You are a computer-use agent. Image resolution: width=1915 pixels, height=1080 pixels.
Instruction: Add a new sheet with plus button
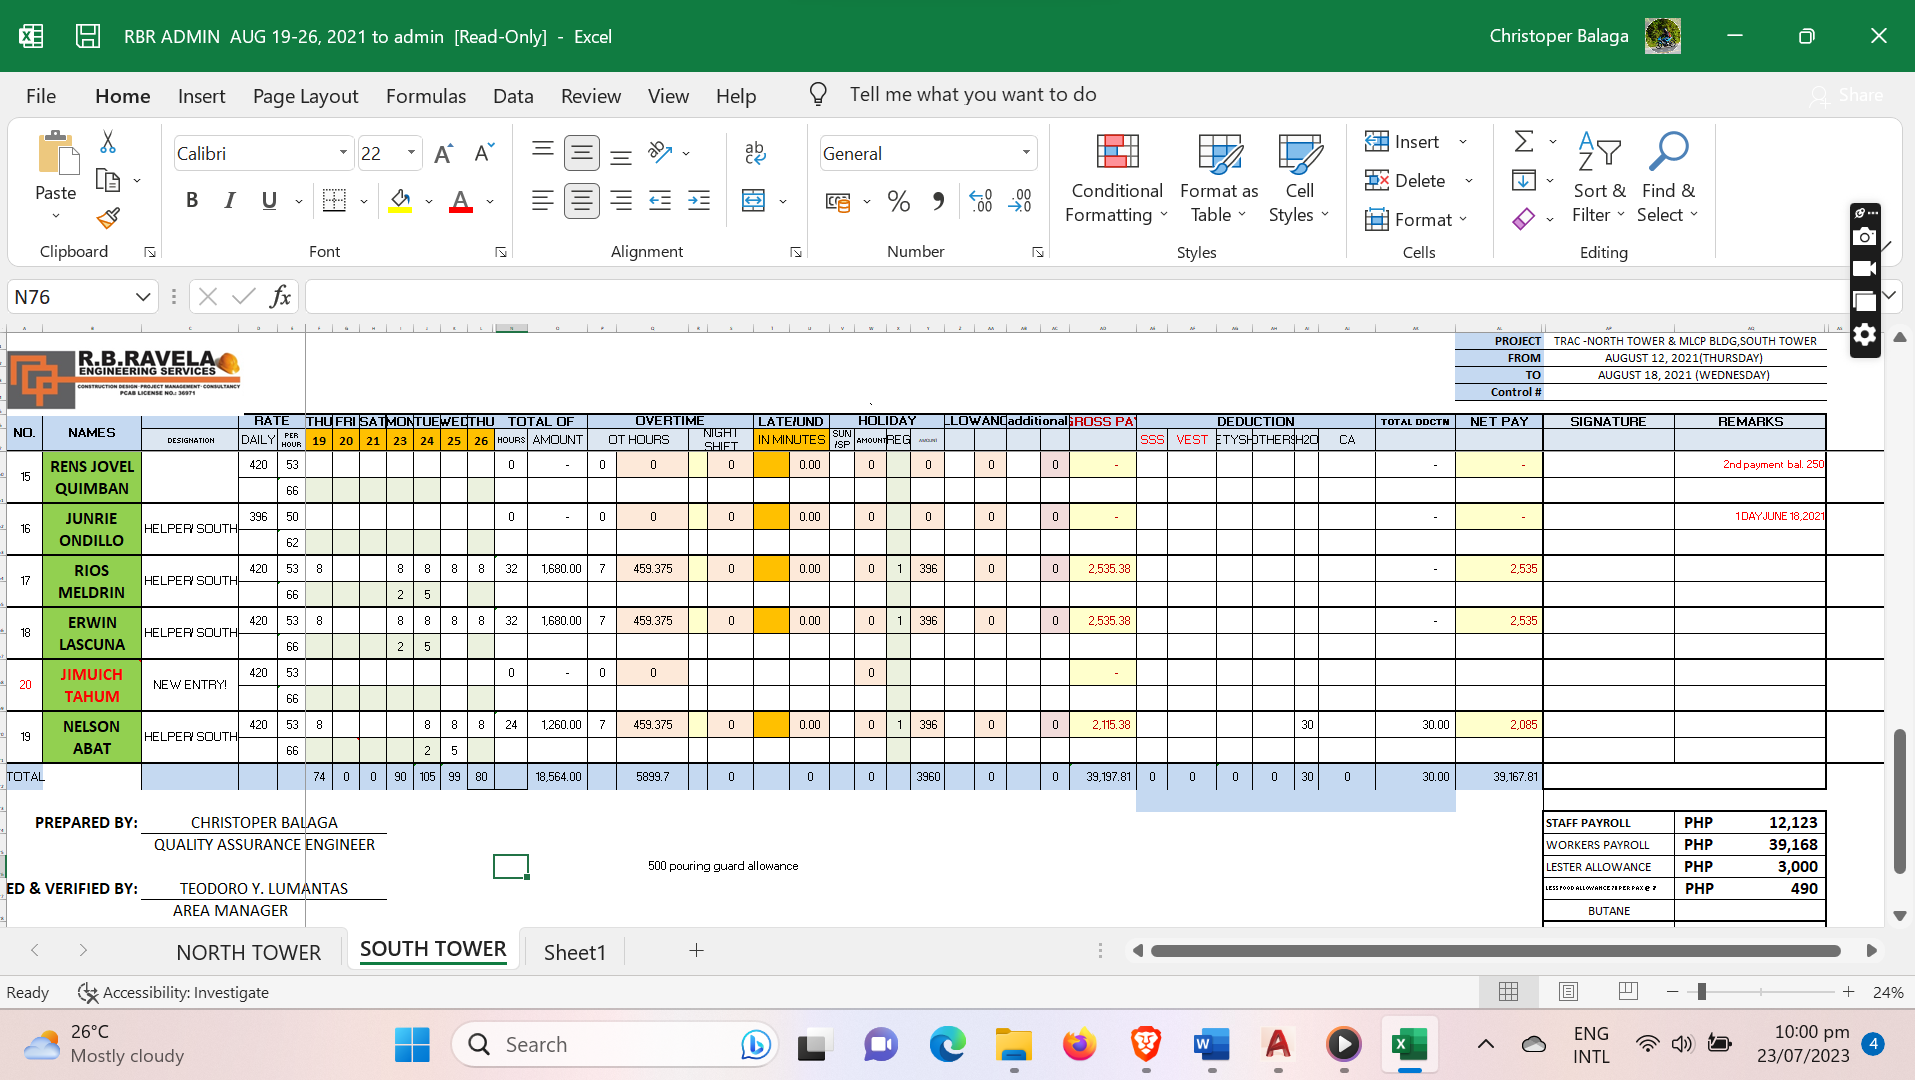tap(697, 950)
